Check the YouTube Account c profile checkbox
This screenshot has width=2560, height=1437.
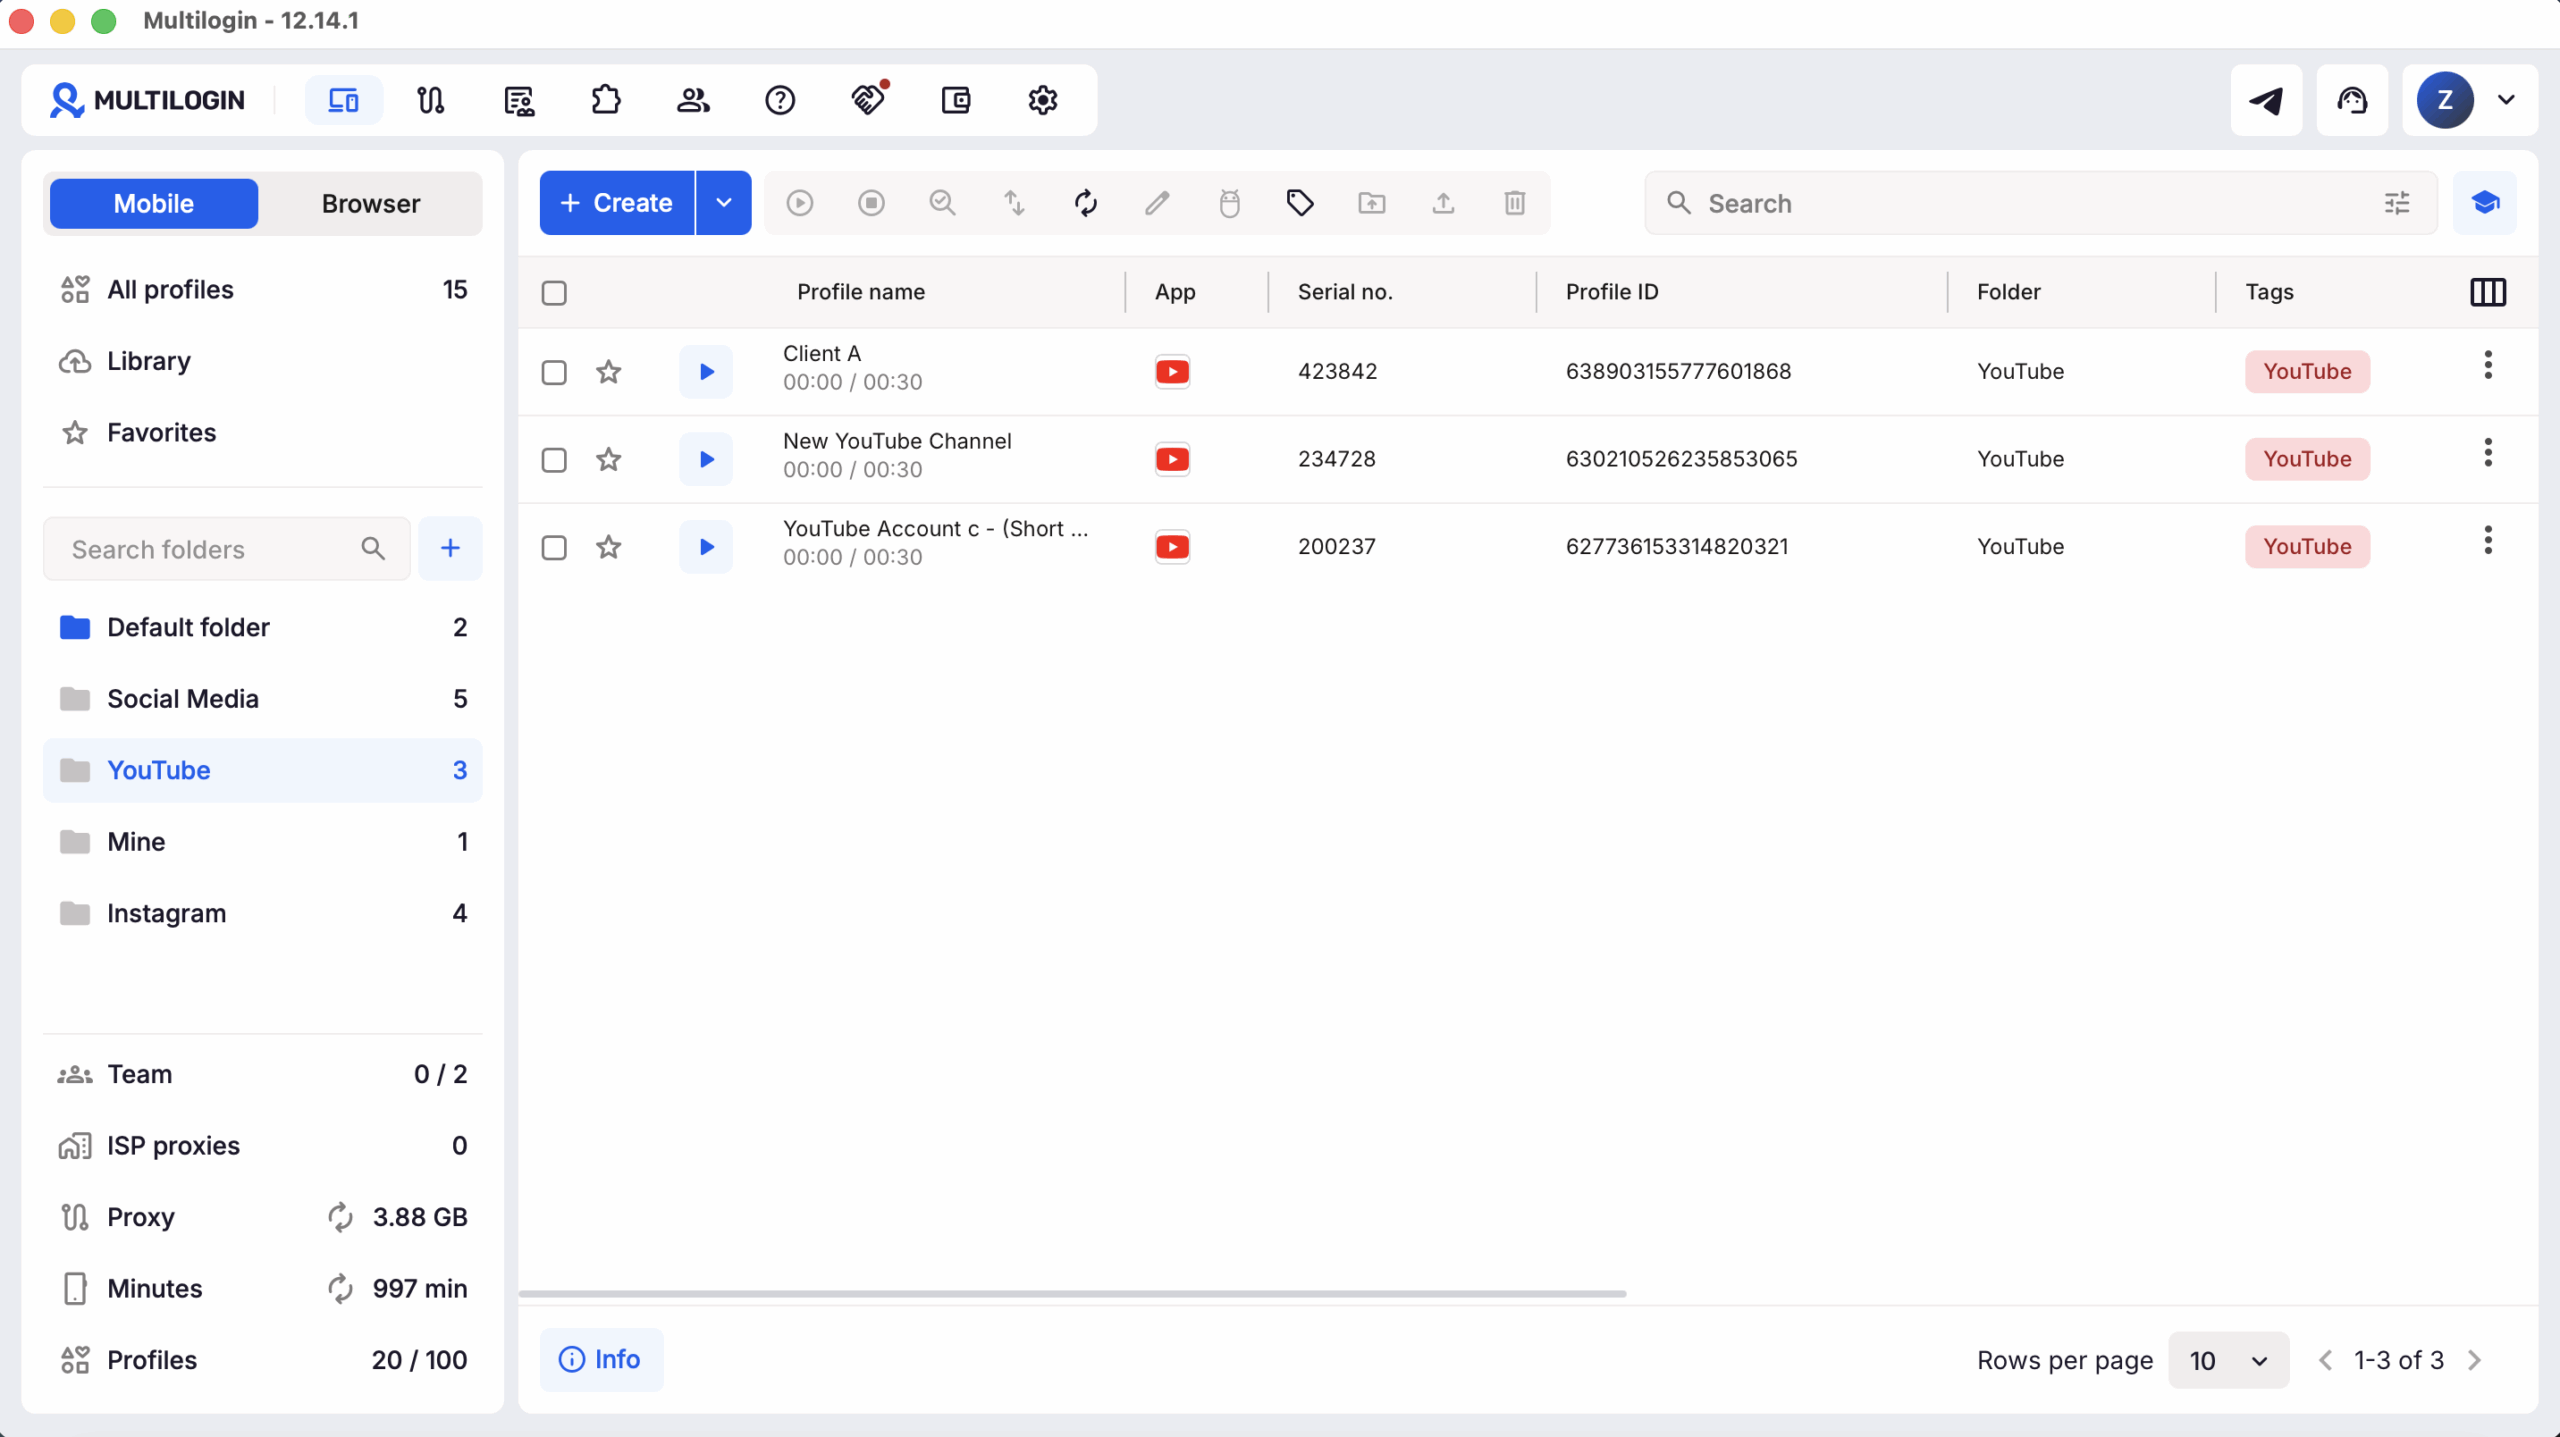(x=554, y=548)
